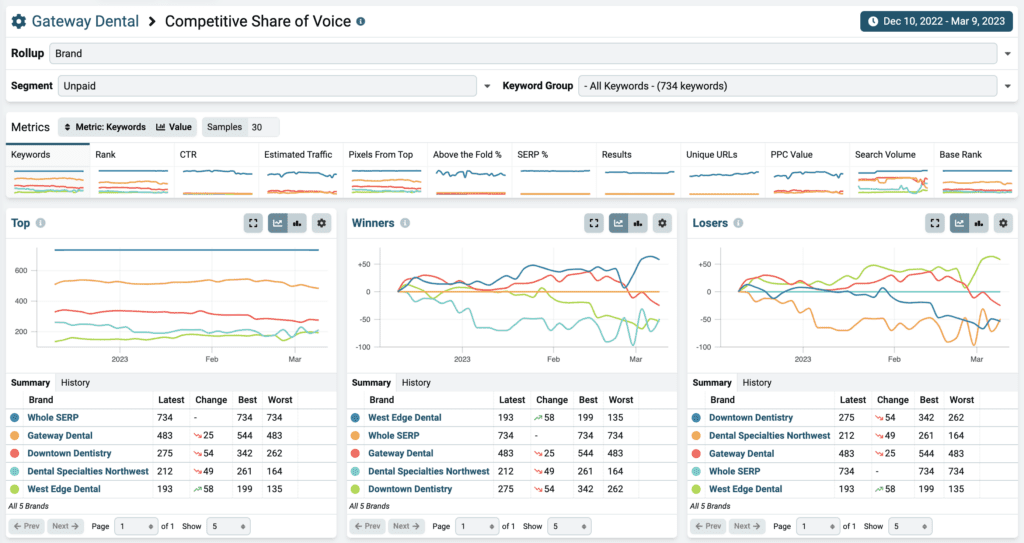
Task: Open the Metric: Keywords selector
Action: tap(104, 127)
